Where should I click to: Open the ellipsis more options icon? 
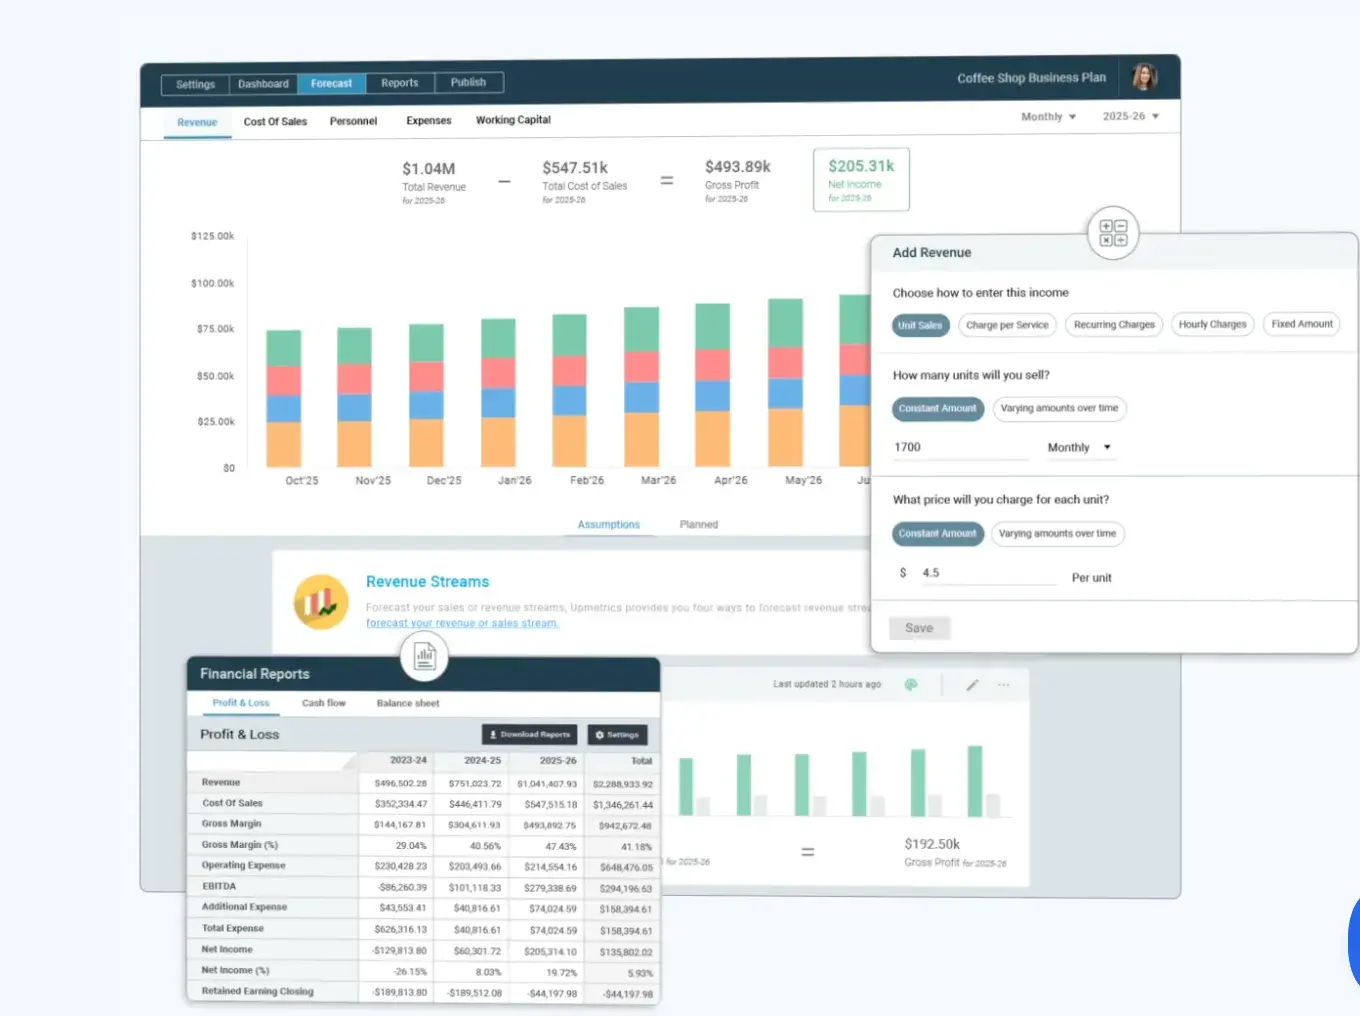[x=1003, y=684]
